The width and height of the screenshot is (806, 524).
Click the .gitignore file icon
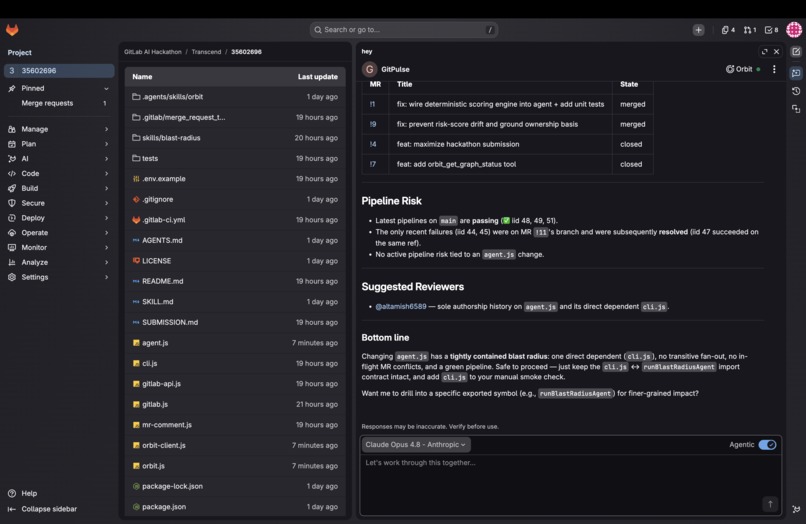tap(136, 199)
